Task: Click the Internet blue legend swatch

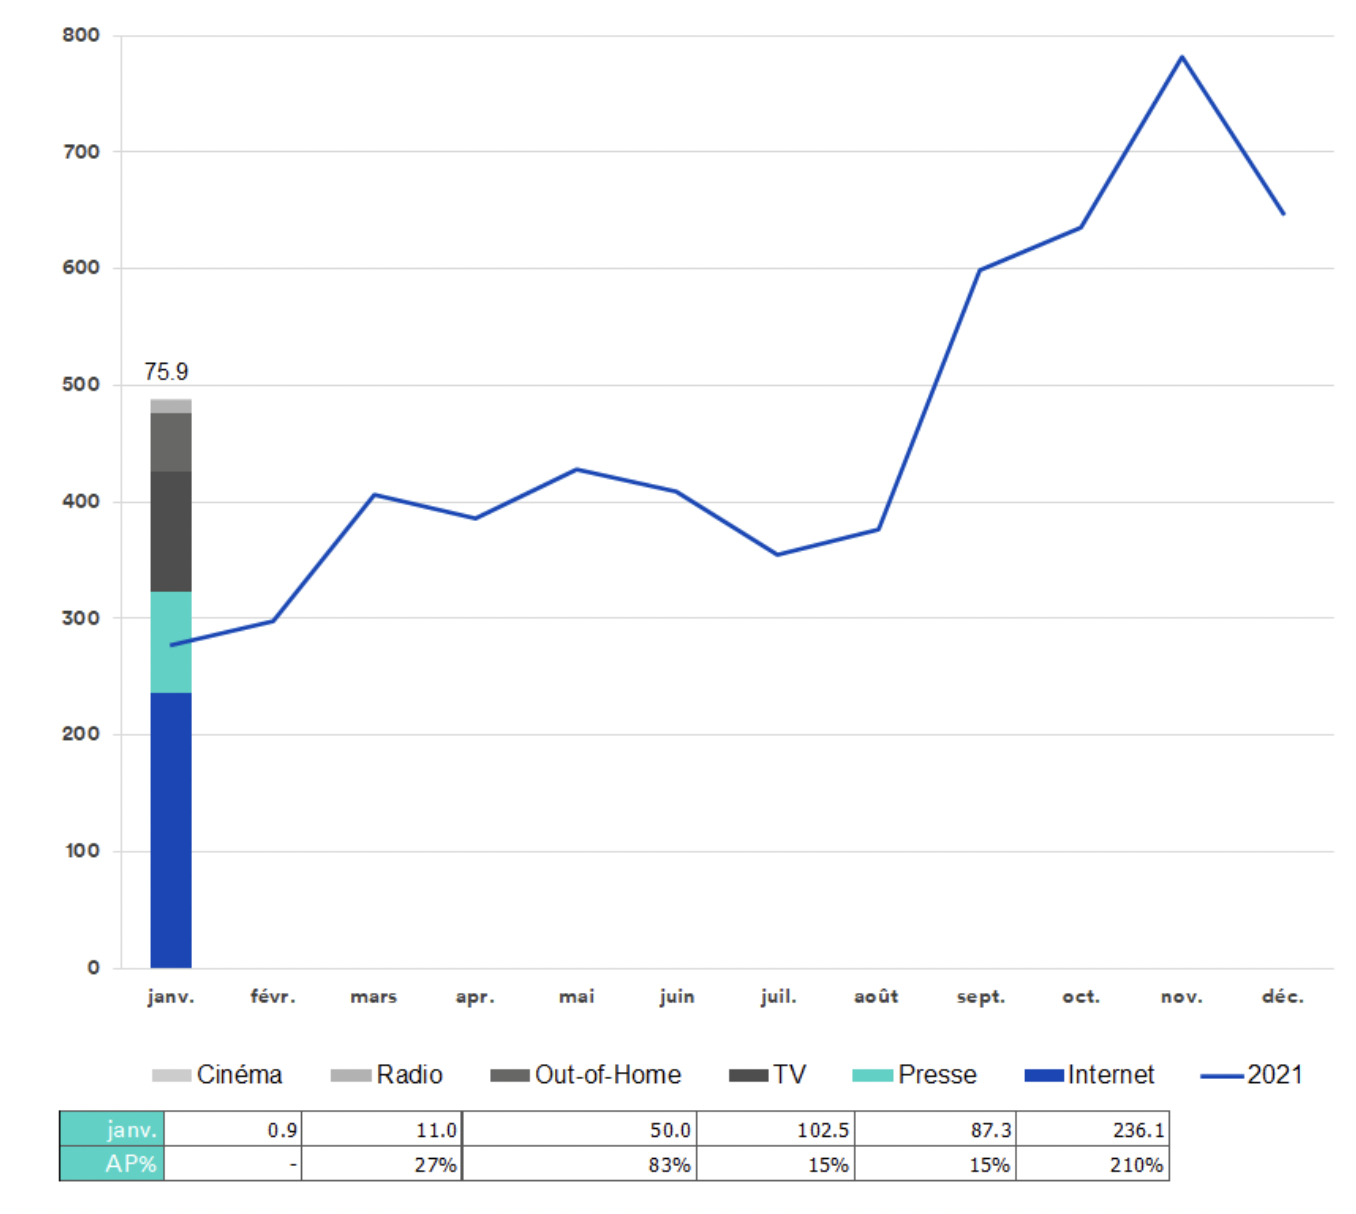Action: (1044, 1075)
